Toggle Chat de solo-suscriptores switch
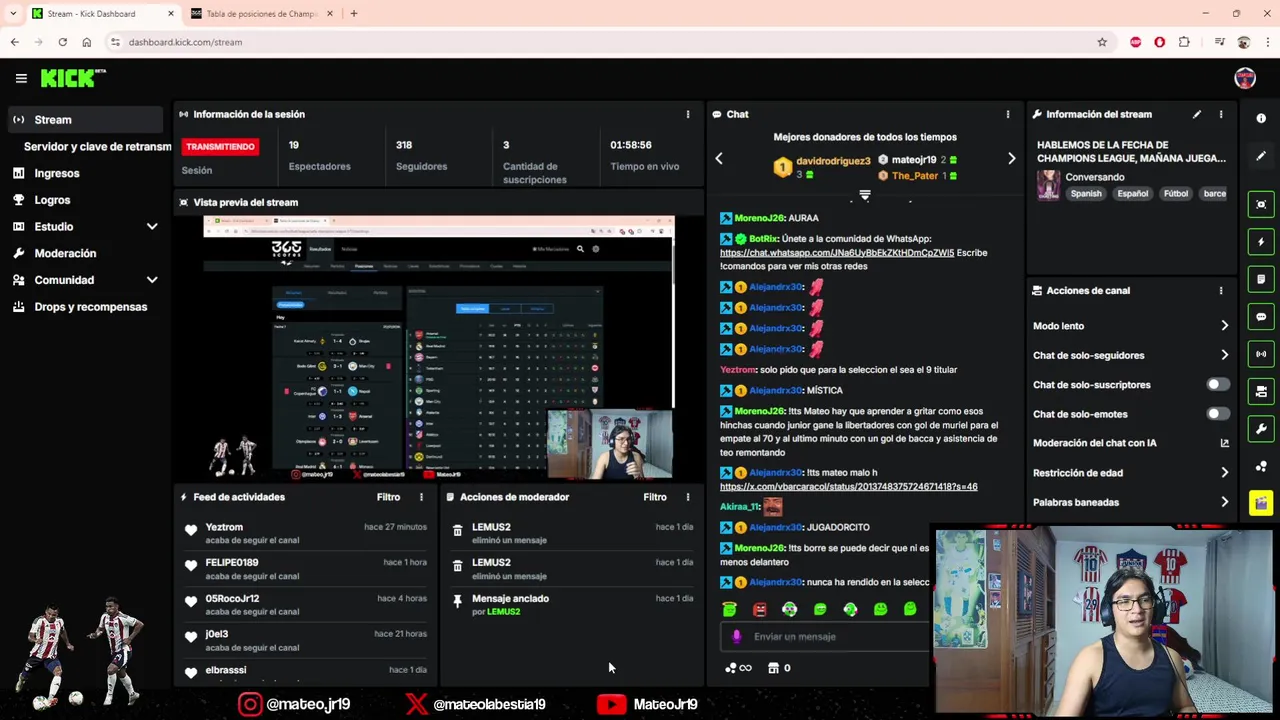 point(1217,384)
